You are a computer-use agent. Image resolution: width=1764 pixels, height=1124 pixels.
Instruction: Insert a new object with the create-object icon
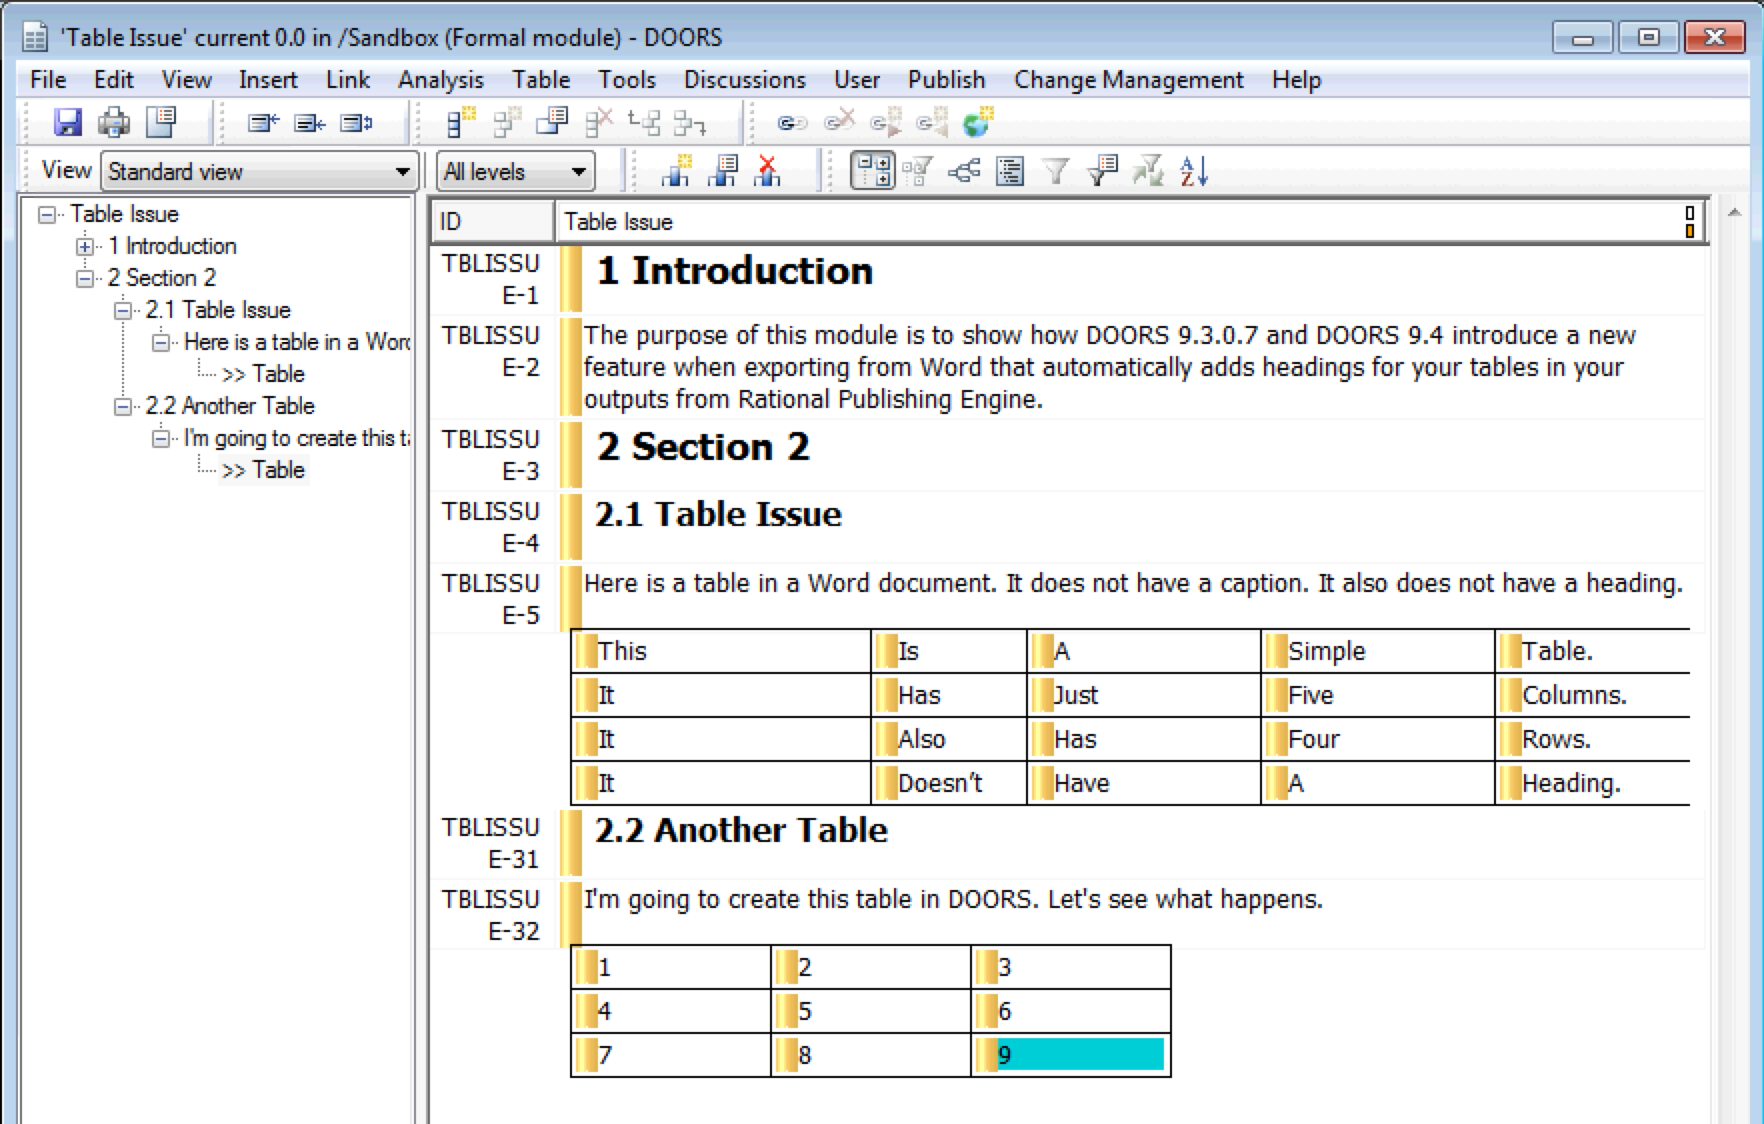click(x=460, y=122)
